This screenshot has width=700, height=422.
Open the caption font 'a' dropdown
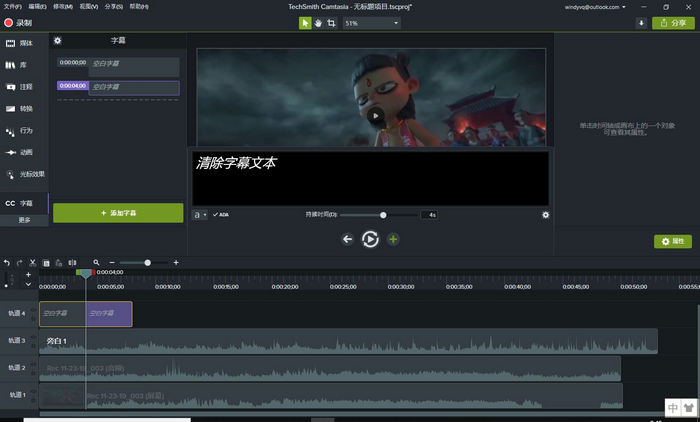[200, 215]
